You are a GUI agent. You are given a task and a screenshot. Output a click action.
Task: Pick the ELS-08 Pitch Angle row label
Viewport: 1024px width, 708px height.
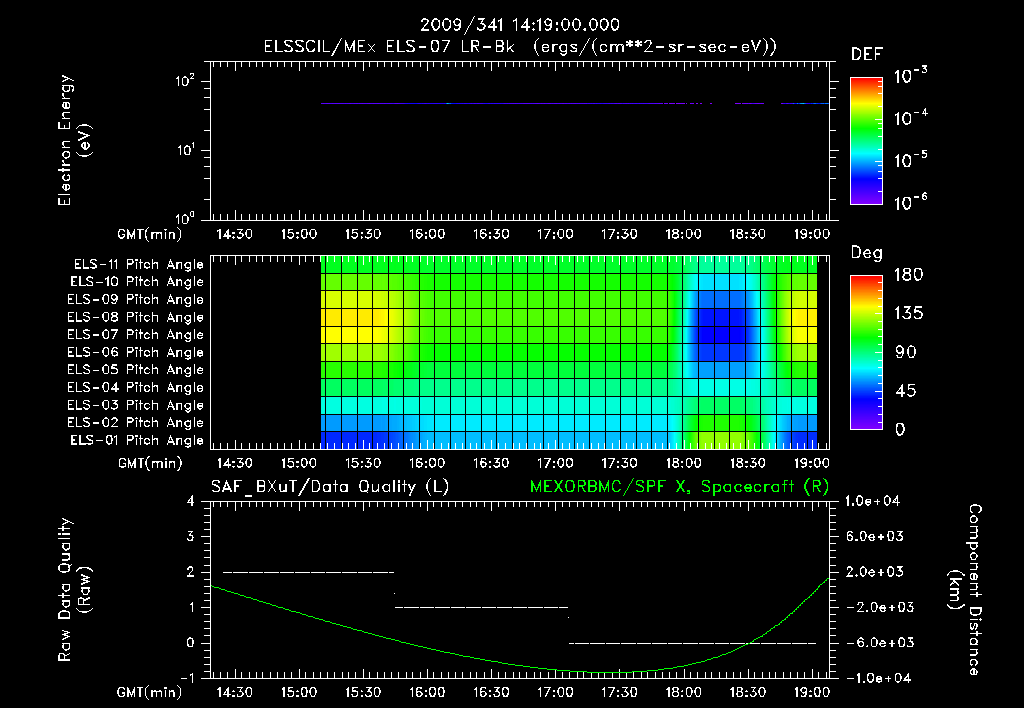click(x=136, y=317)
